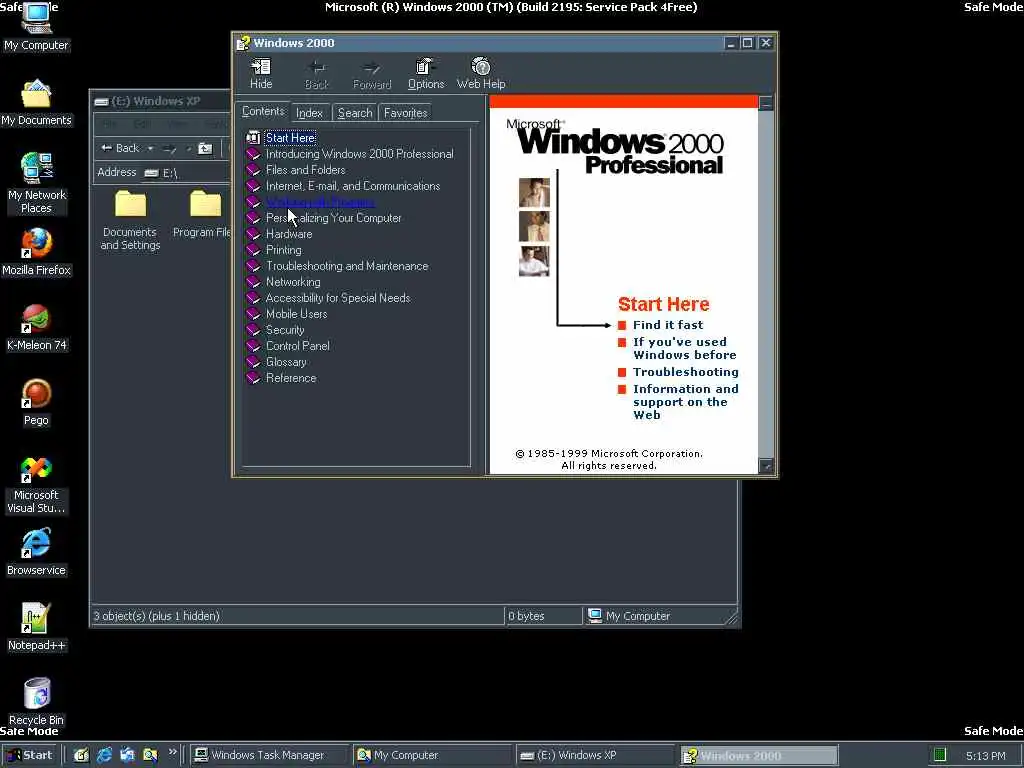Select the Documents and Settings folder
The image size is (1024, 768).
[130, 221]
